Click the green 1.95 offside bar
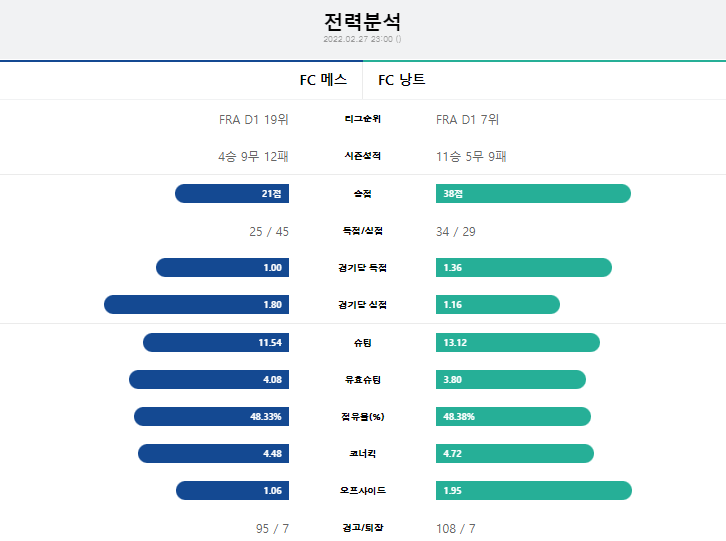This screenshot has height=541, width=726. 534,491
